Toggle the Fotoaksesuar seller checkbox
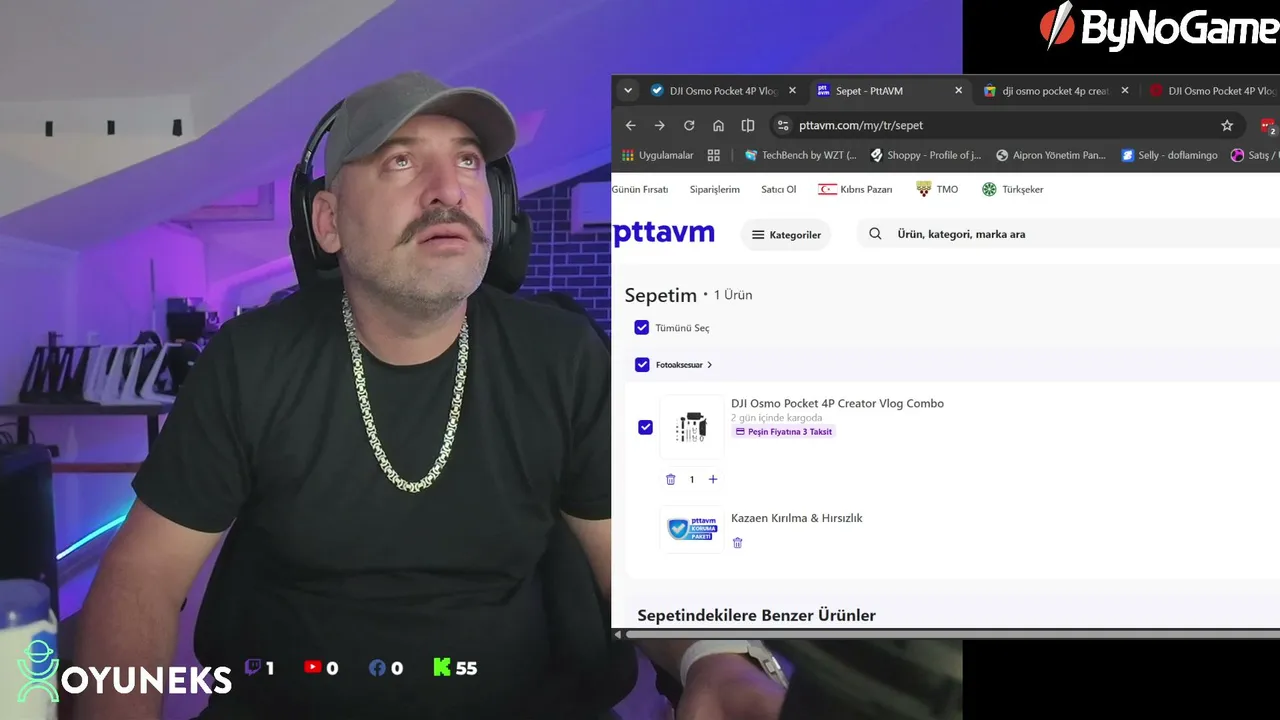 (x=642, y=365)
